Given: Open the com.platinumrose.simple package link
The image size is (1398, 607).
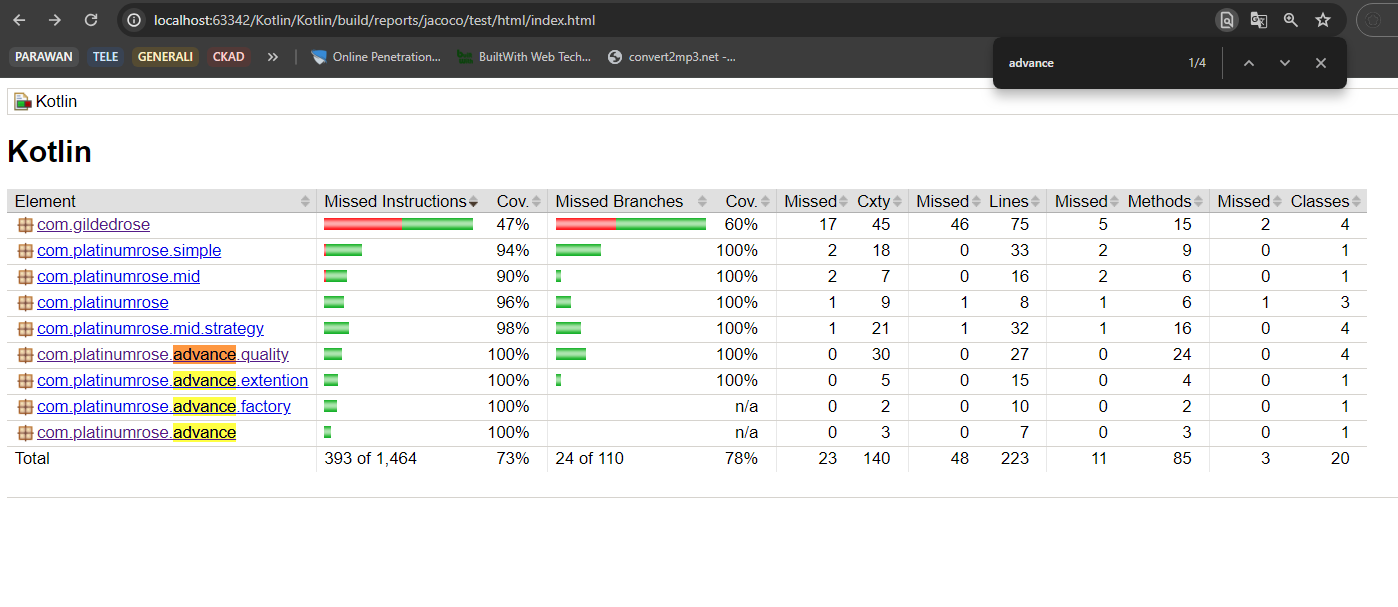Looking at the screenshot, I should coord(129,250).
